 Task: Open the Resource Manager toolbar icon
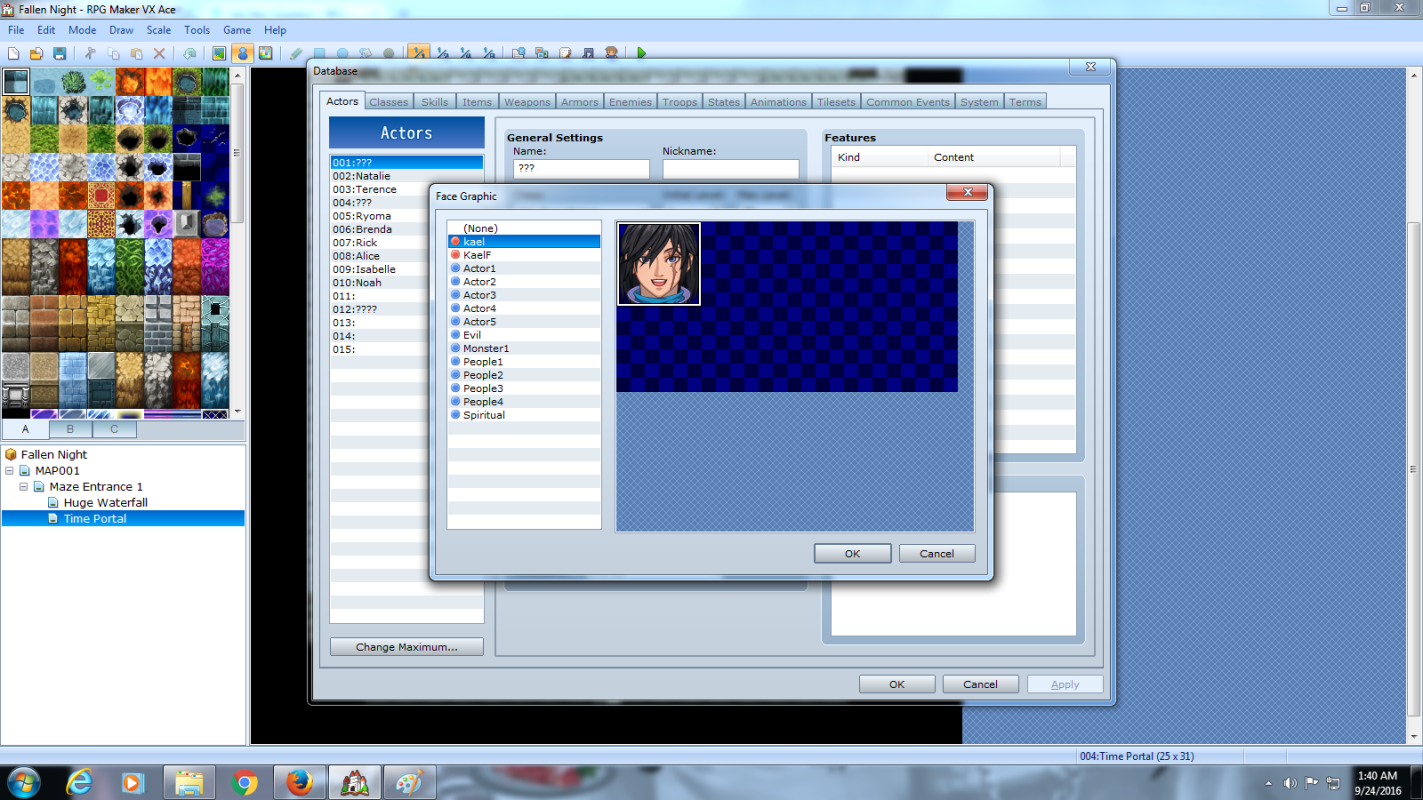541,53
